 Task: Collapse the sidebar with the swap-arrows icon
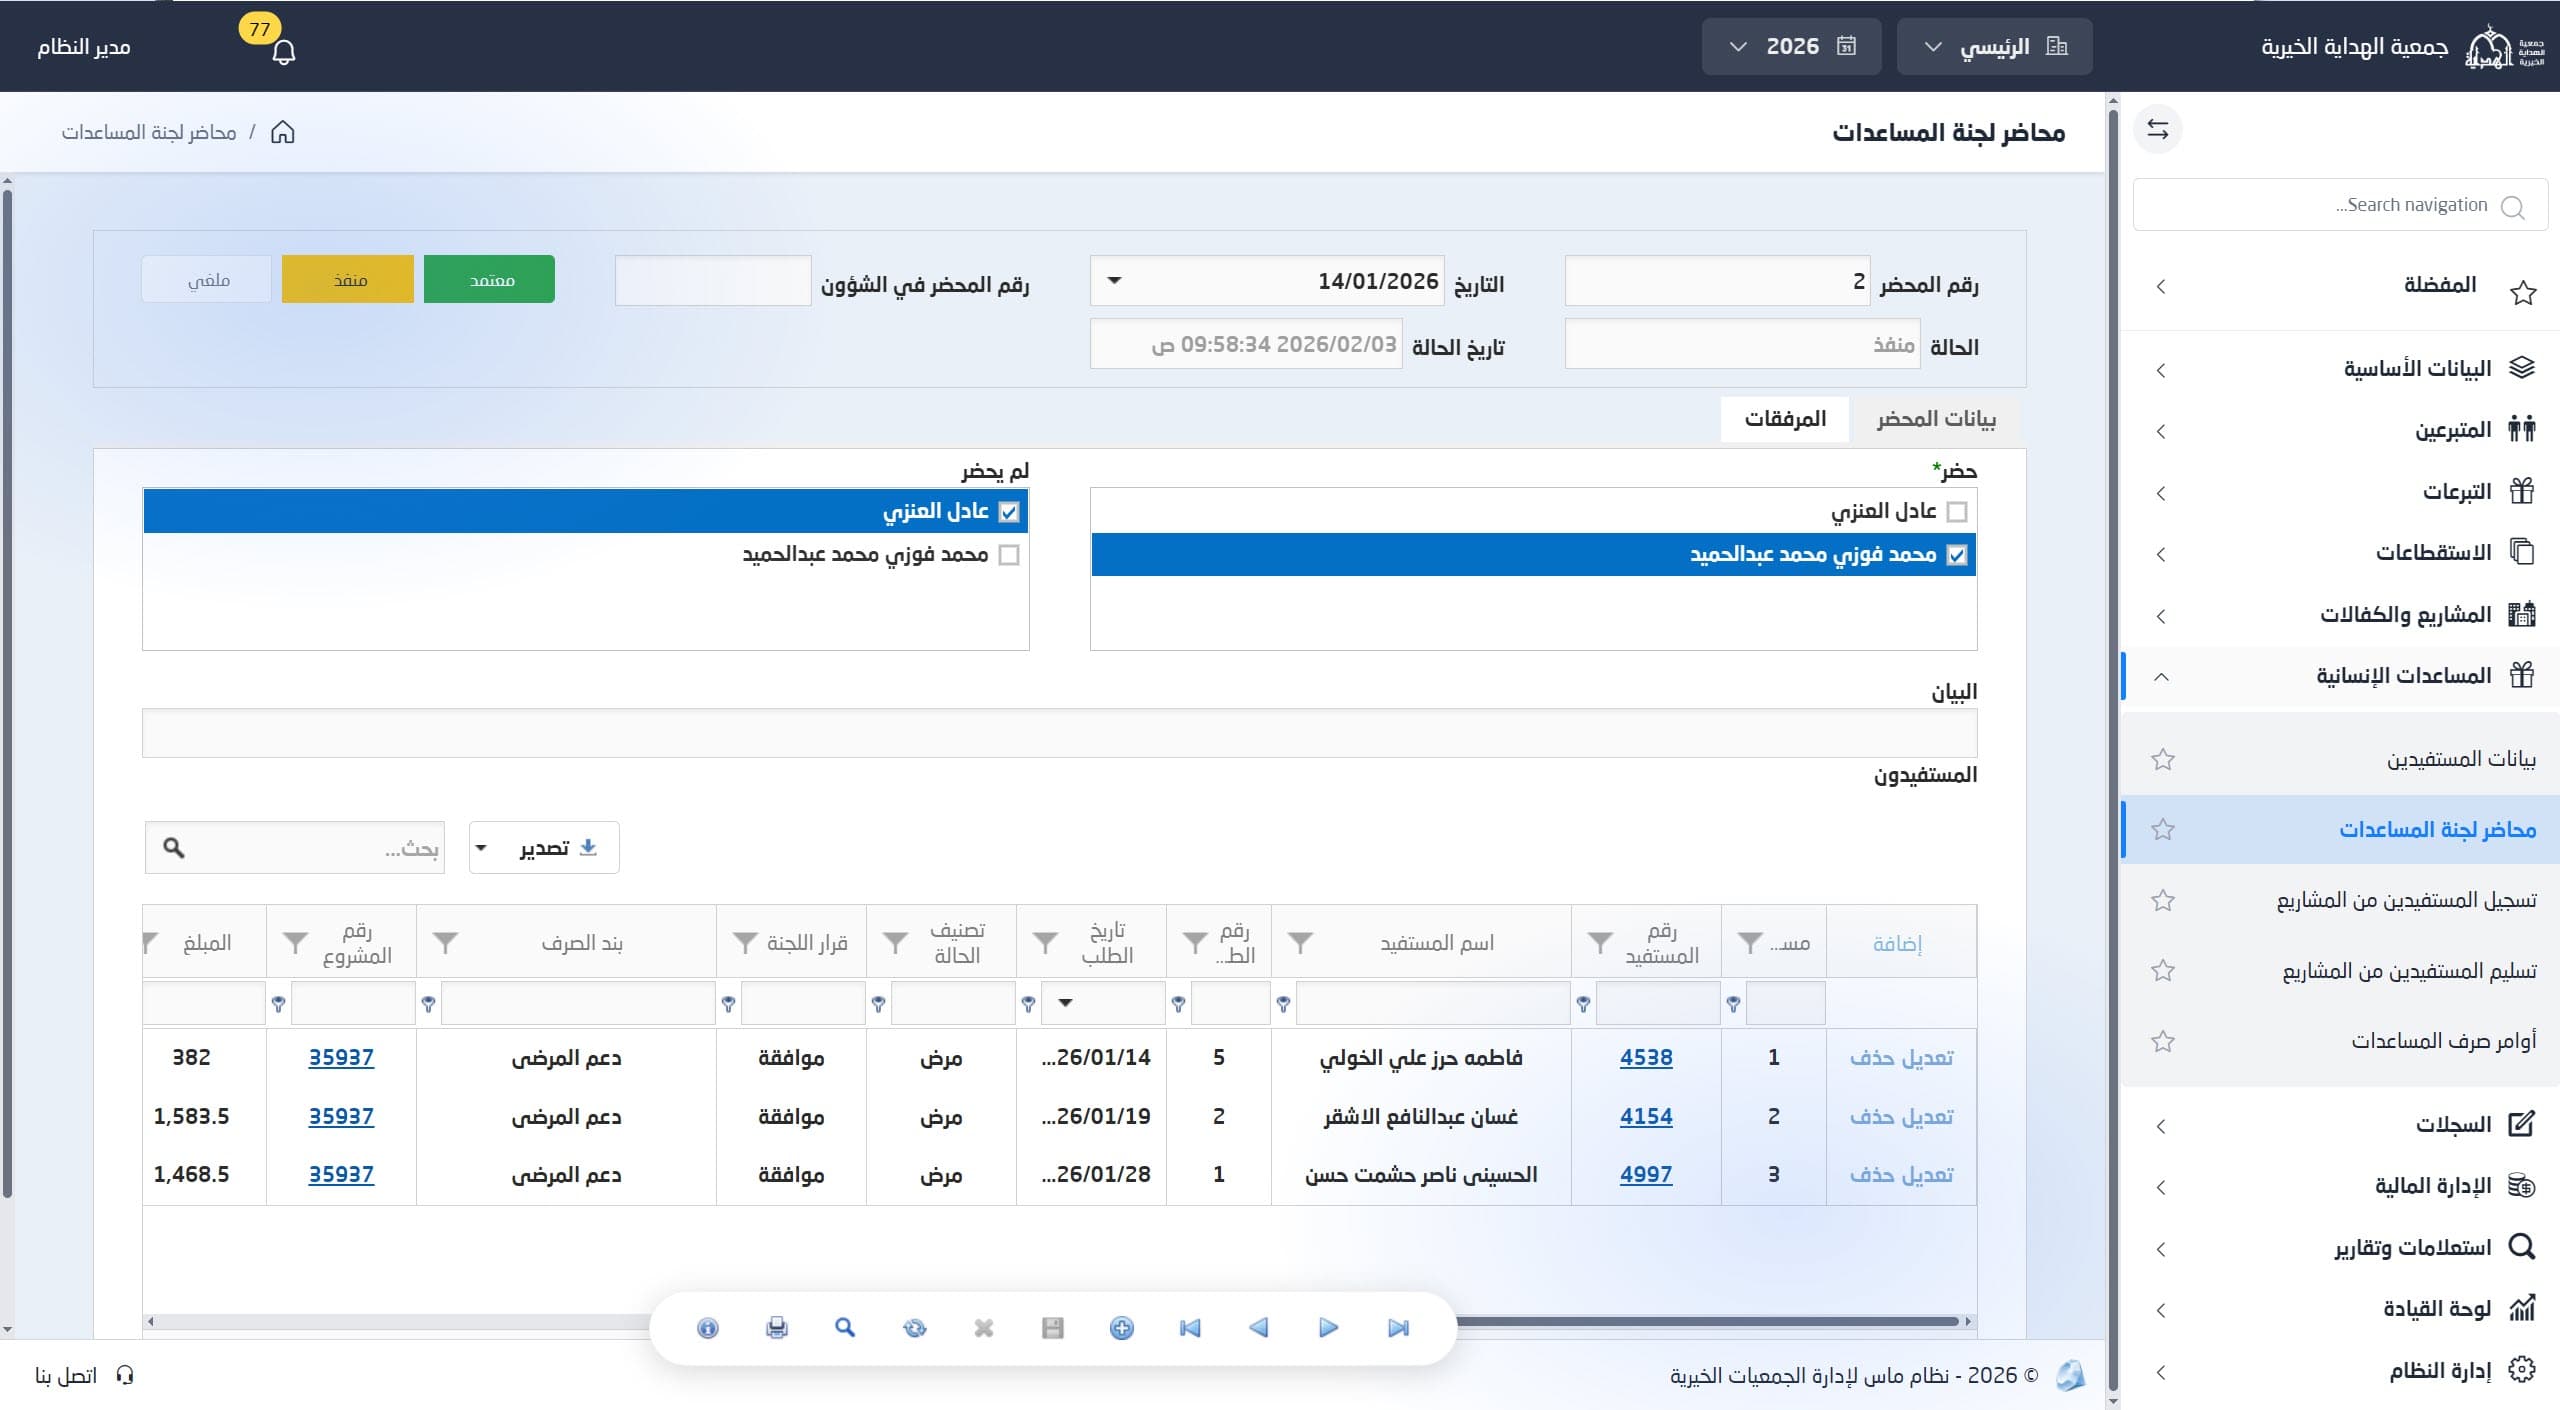coord(2158,130)
